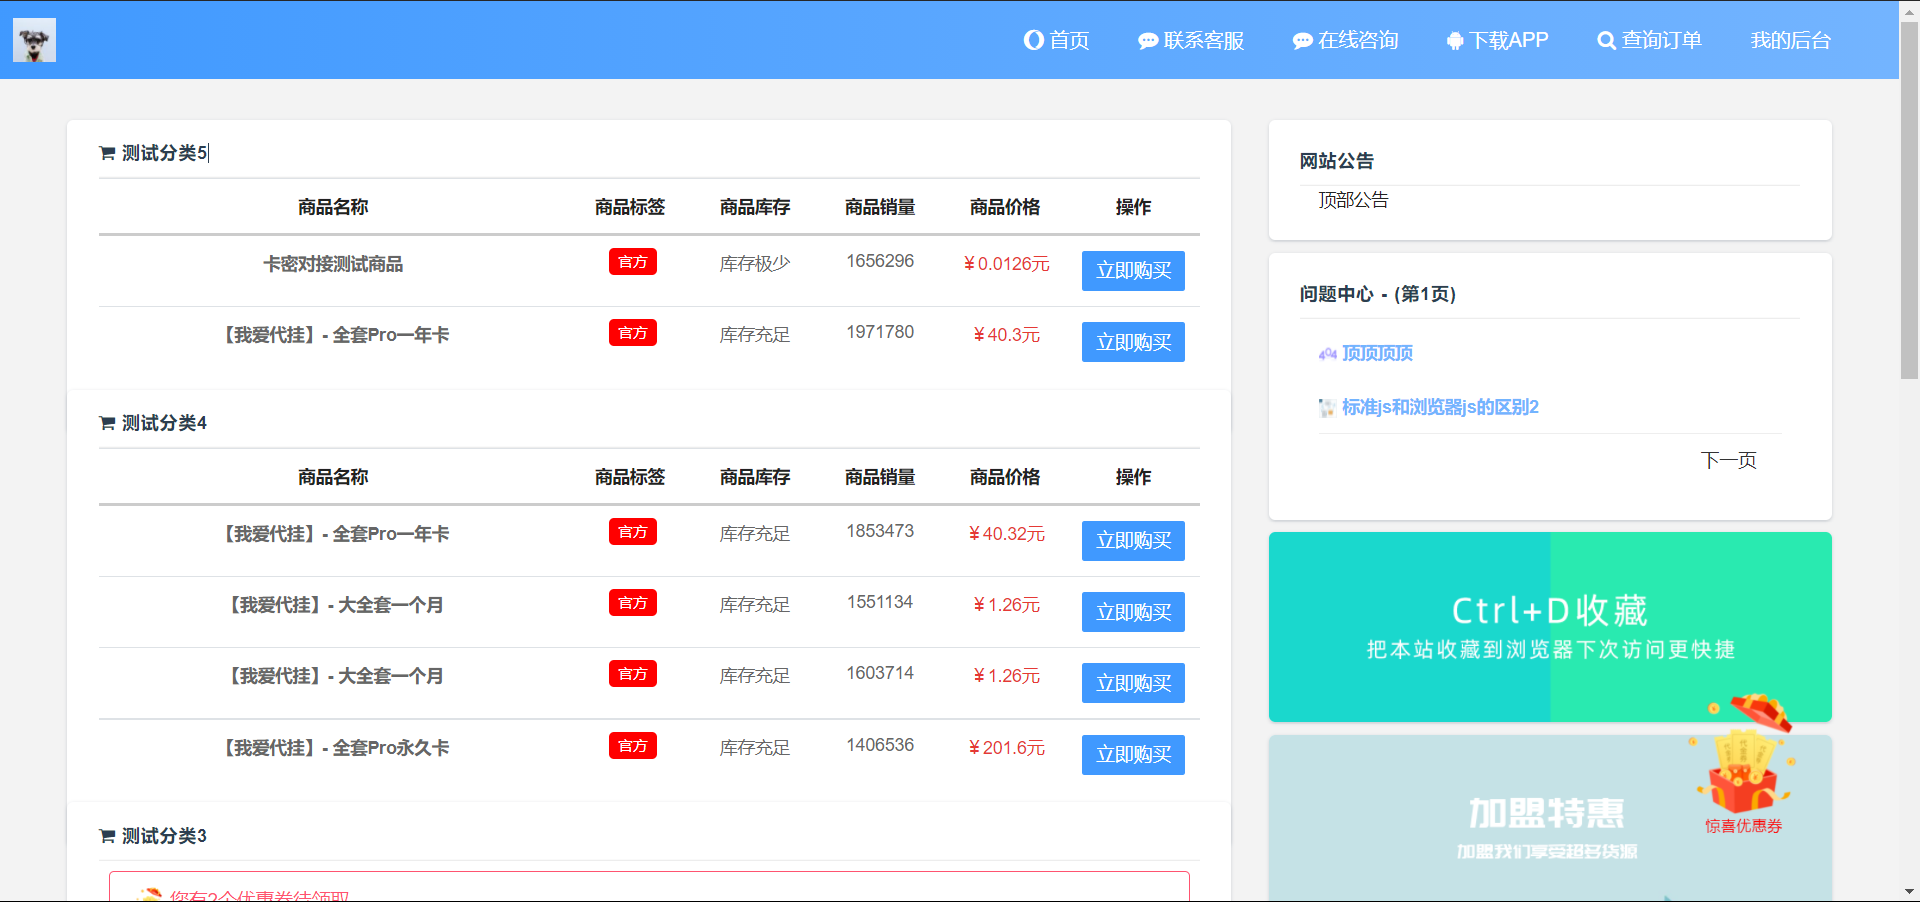Click the chat bubble icon for 在线咨询

1302,41
